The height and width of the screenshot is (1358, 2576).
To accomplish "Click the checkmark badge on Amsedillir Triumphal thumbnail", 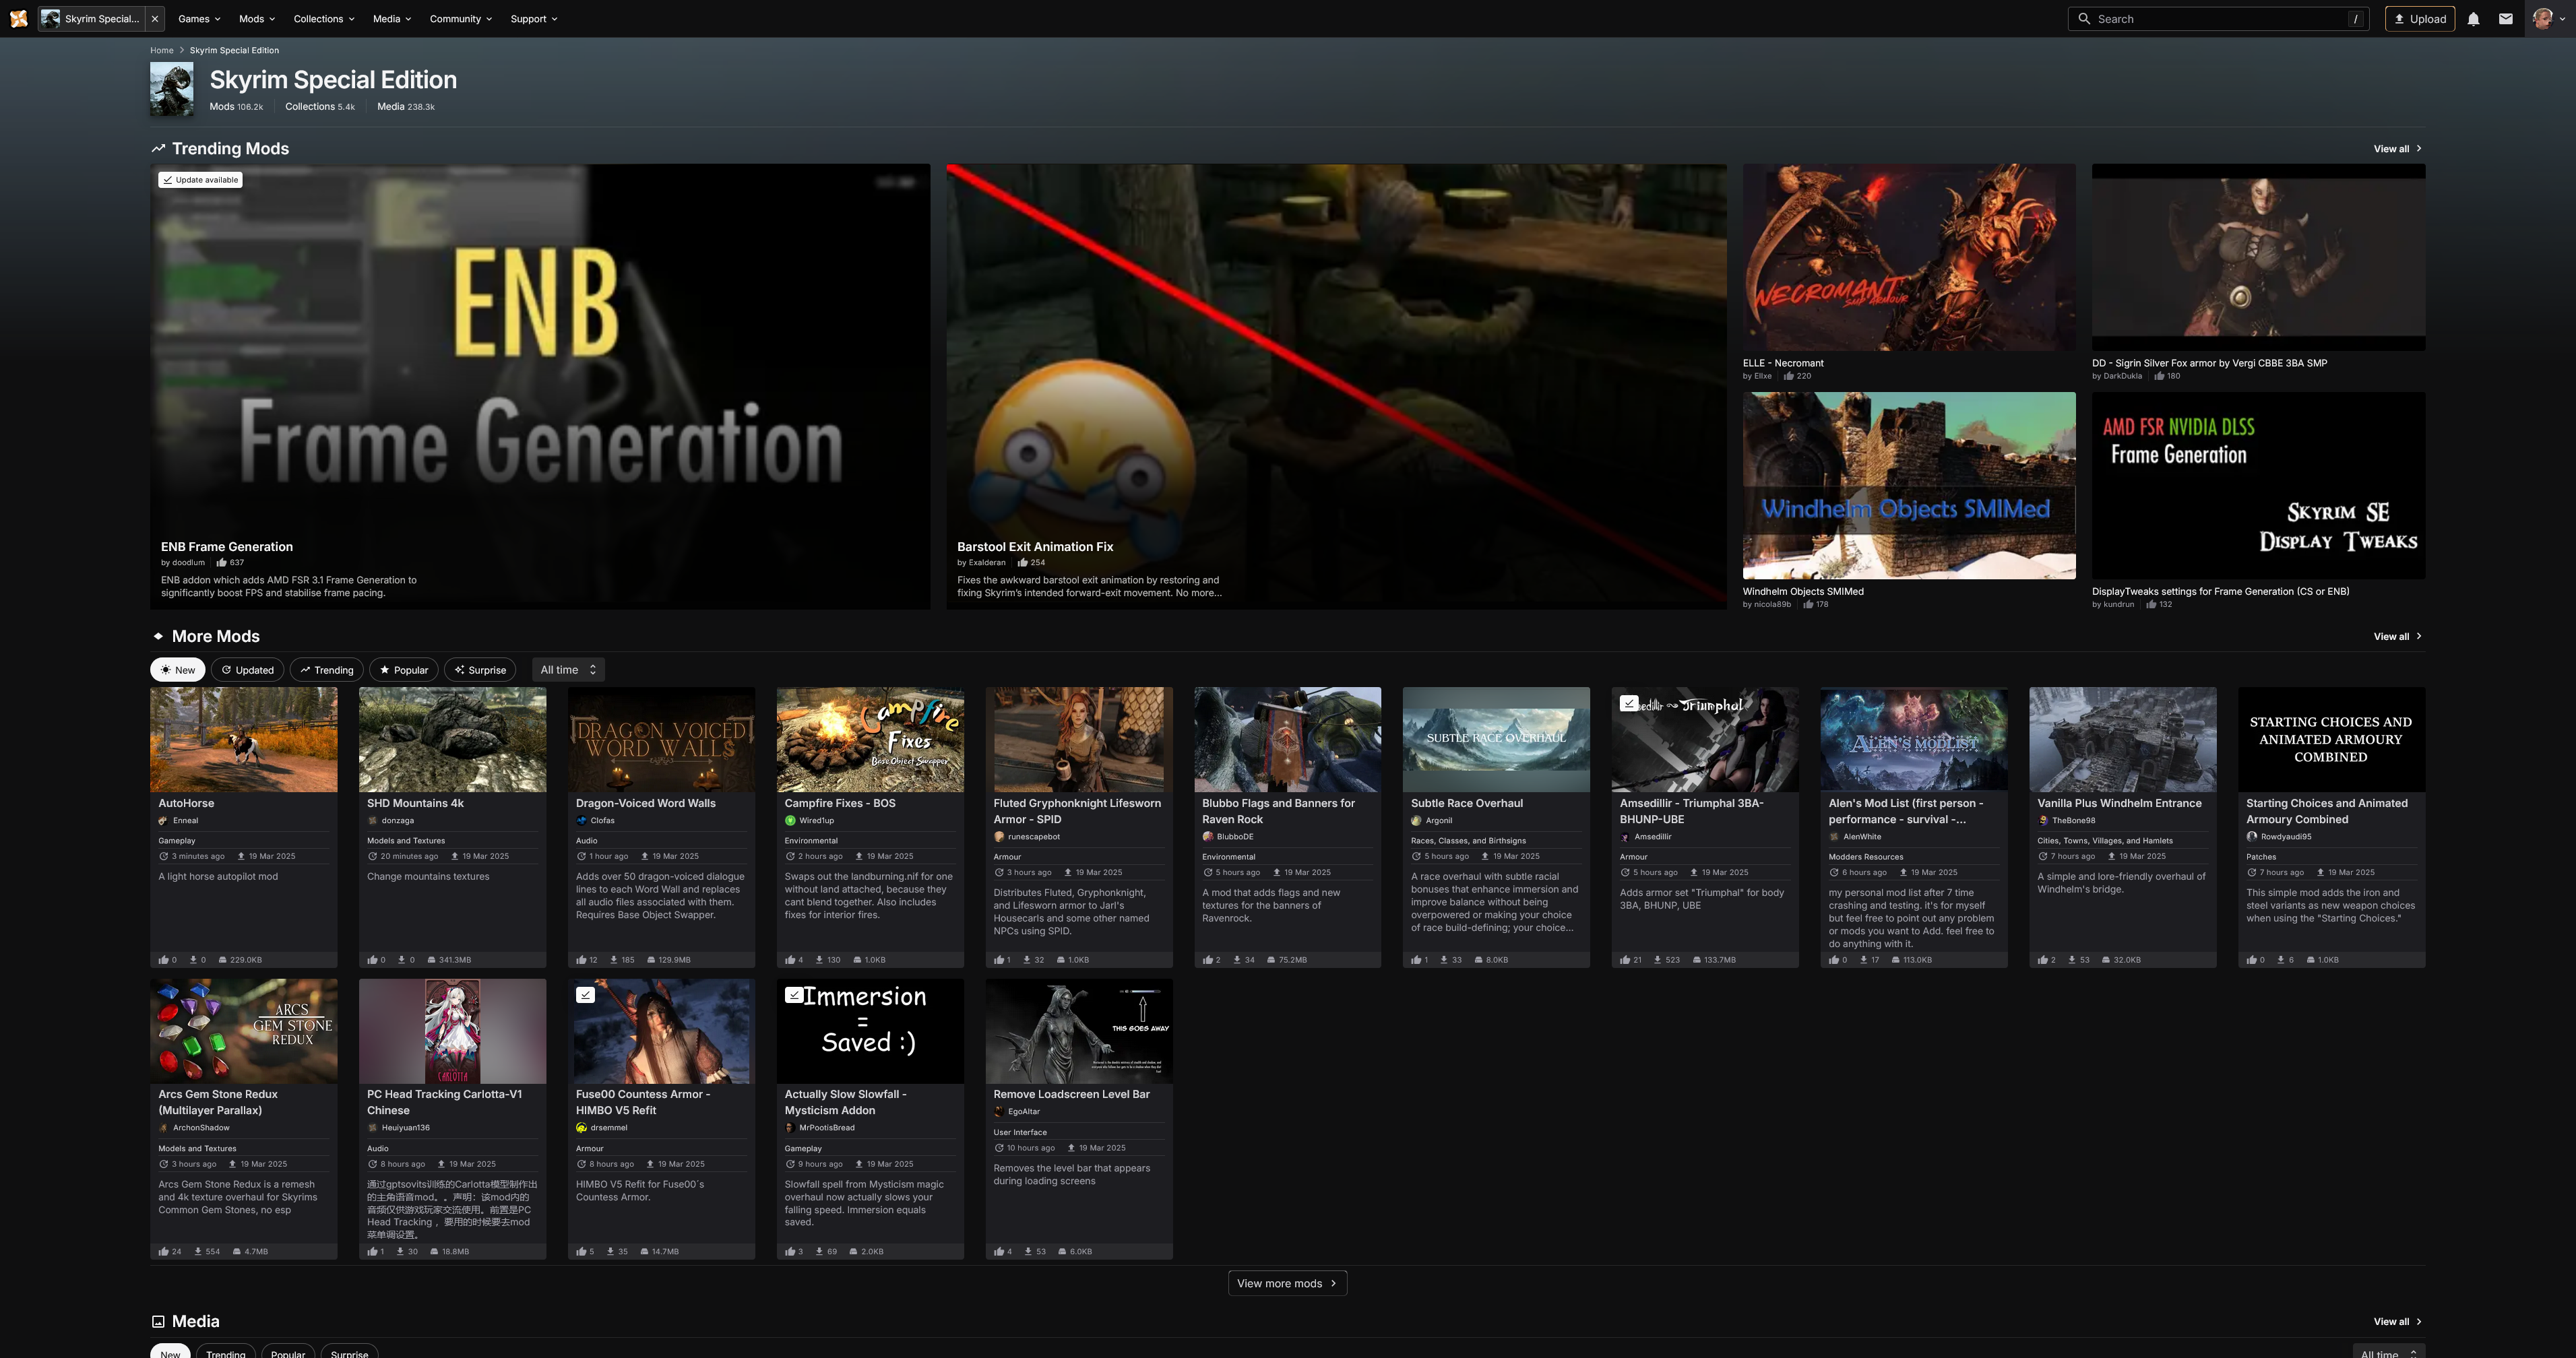I will [1629, 703].
